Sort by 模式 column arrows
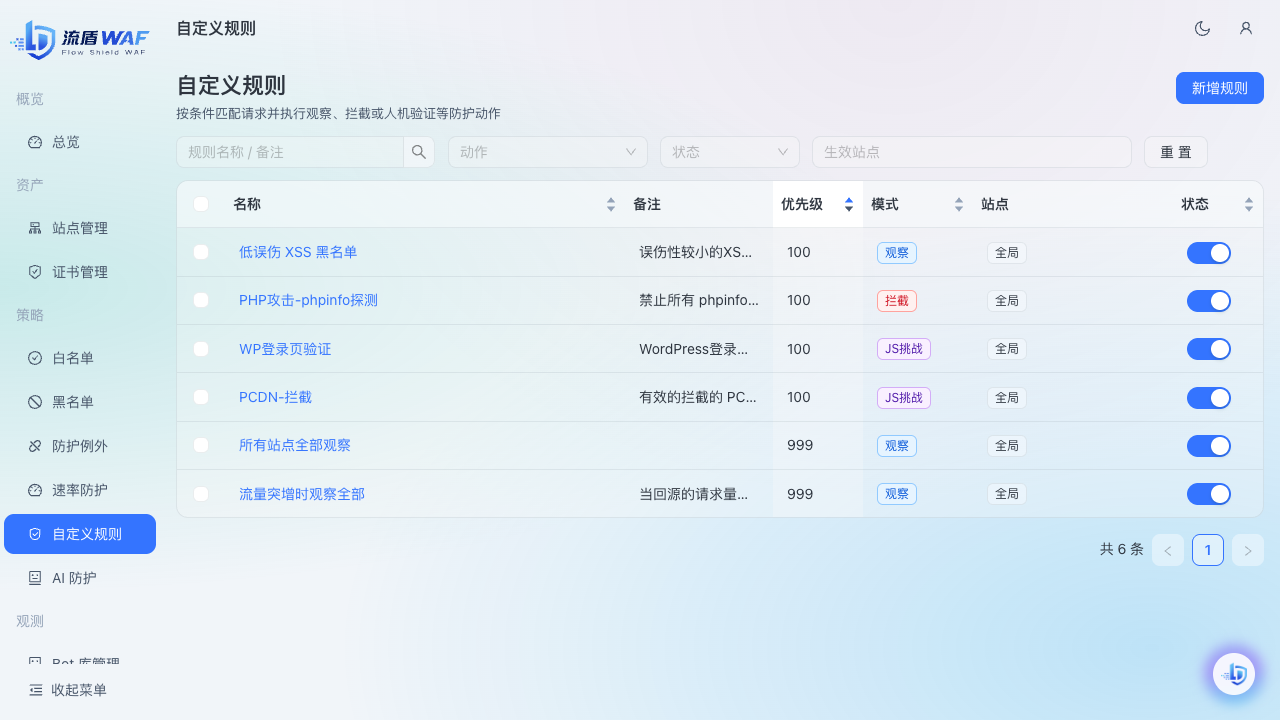The width and height of the screenshot is (1280, 720). (x=959, y=204)
